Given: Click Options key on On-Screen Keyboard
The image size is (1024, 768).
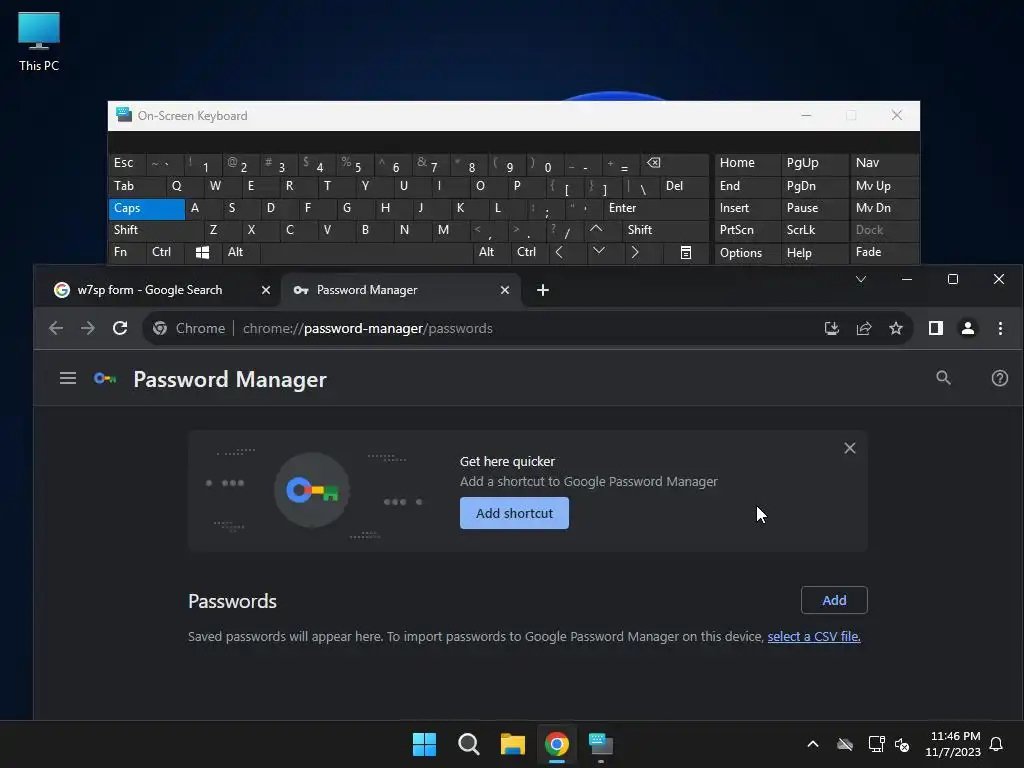Looking at the screenshot, I should pyautogui.click(x=747, y=252).
